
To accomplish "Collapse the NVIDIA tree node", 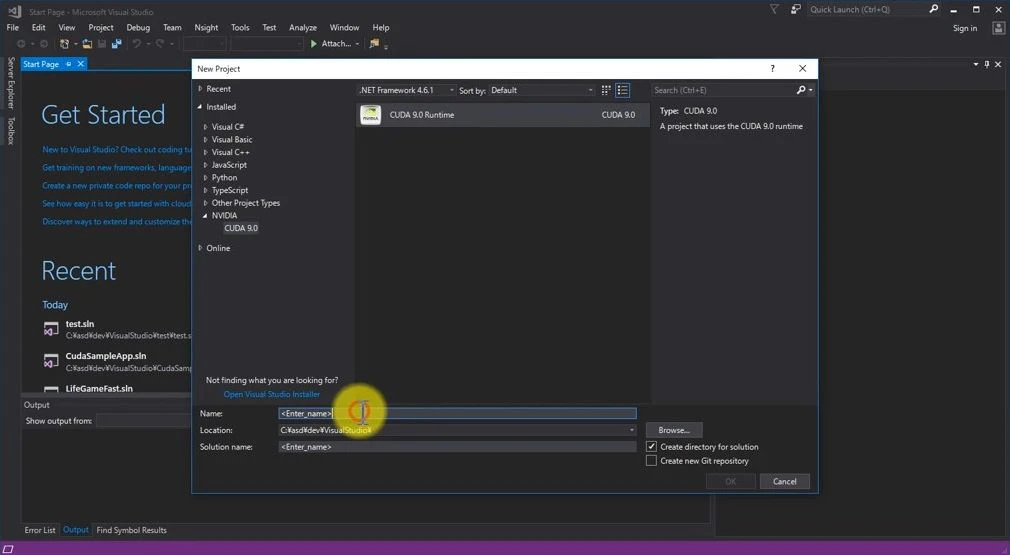I will click(205, 216).
